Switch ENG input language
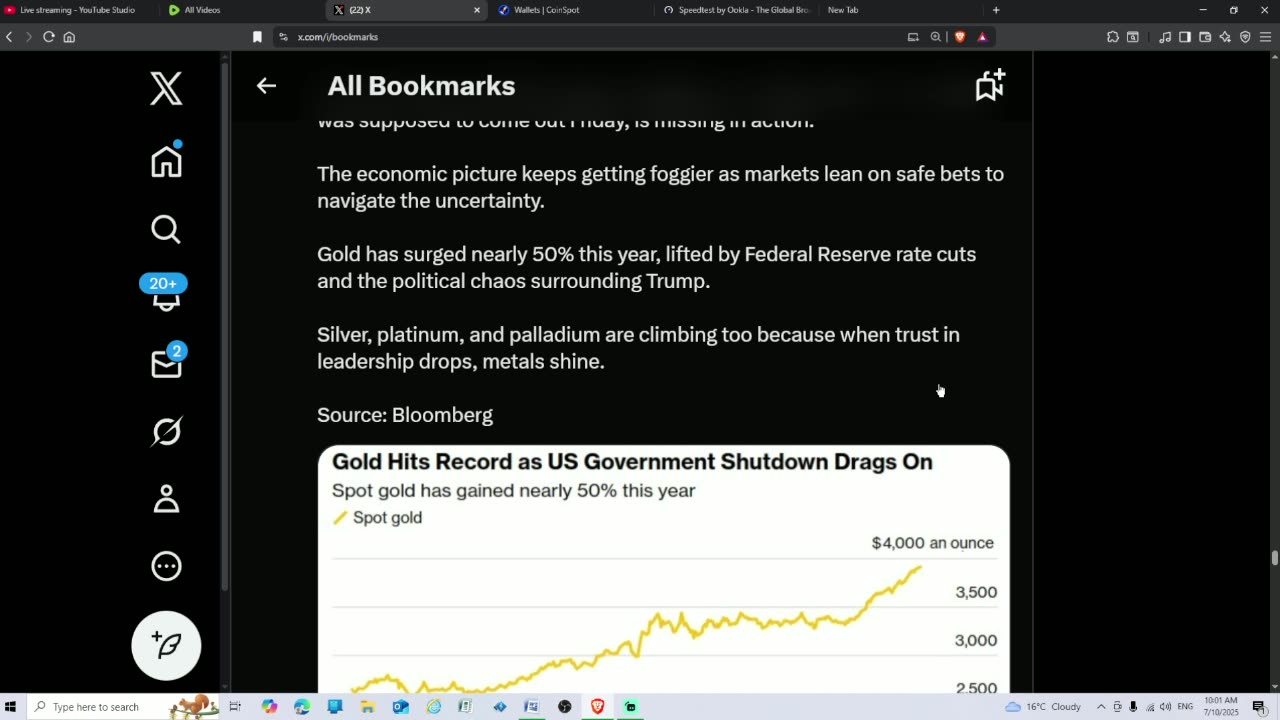 coord(1185,707)
